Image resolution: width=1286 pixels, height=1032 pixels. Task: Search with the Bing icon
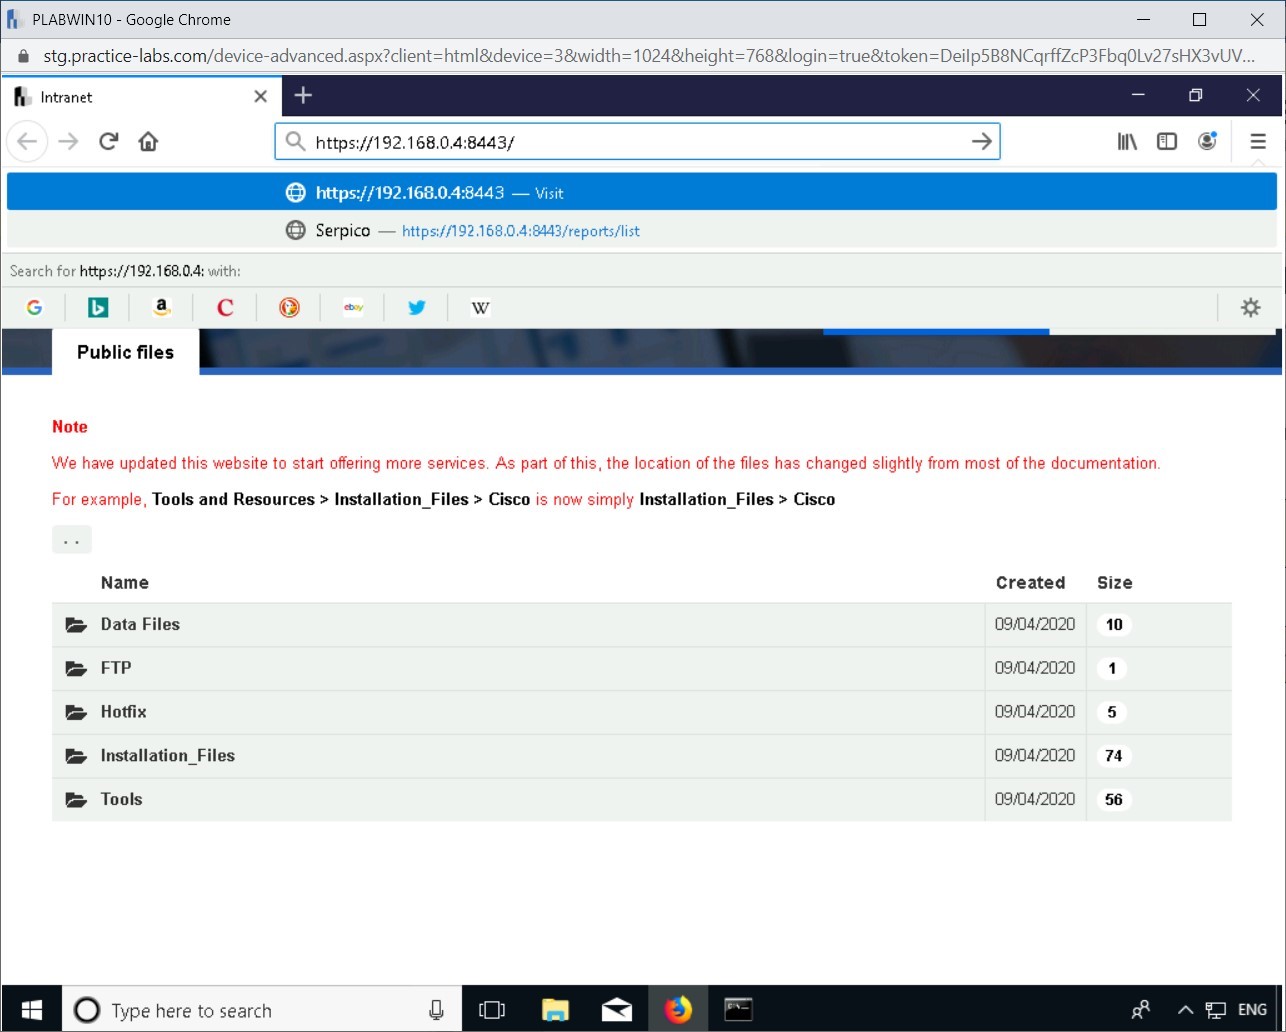click(x=97, y=307)
